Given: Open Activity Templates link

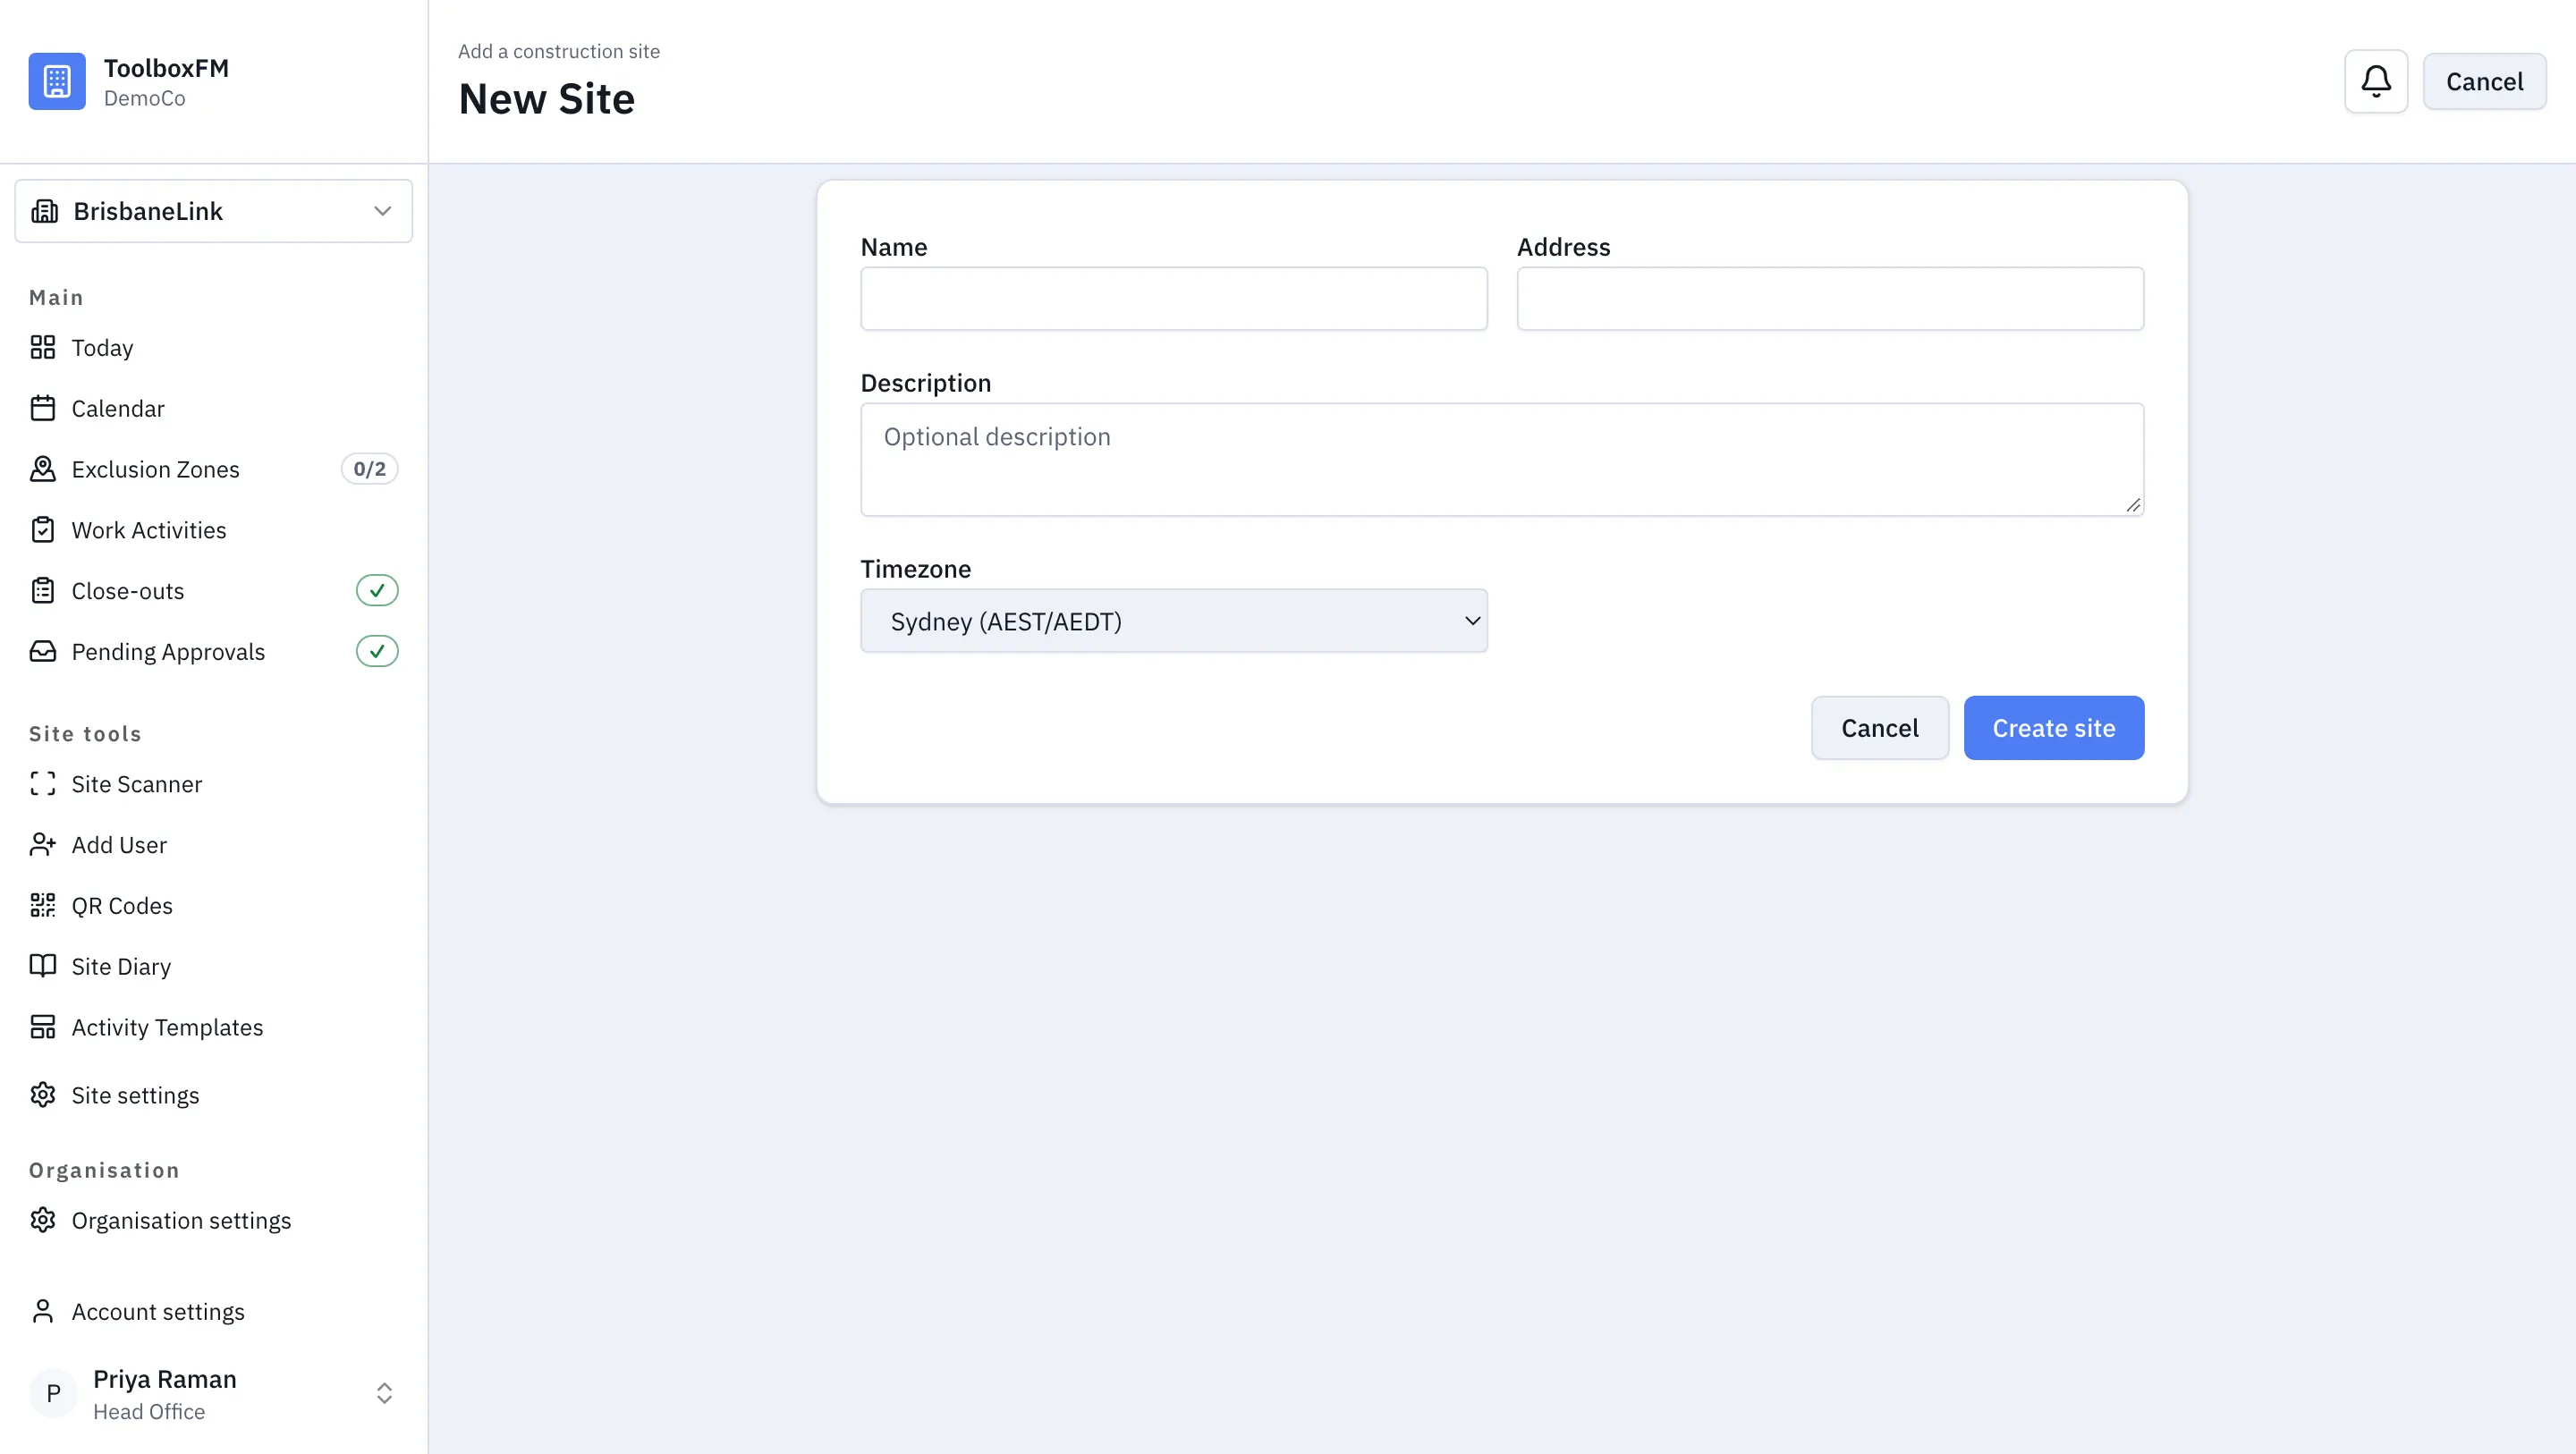Looking at the screenshot, I should 214,1027.
